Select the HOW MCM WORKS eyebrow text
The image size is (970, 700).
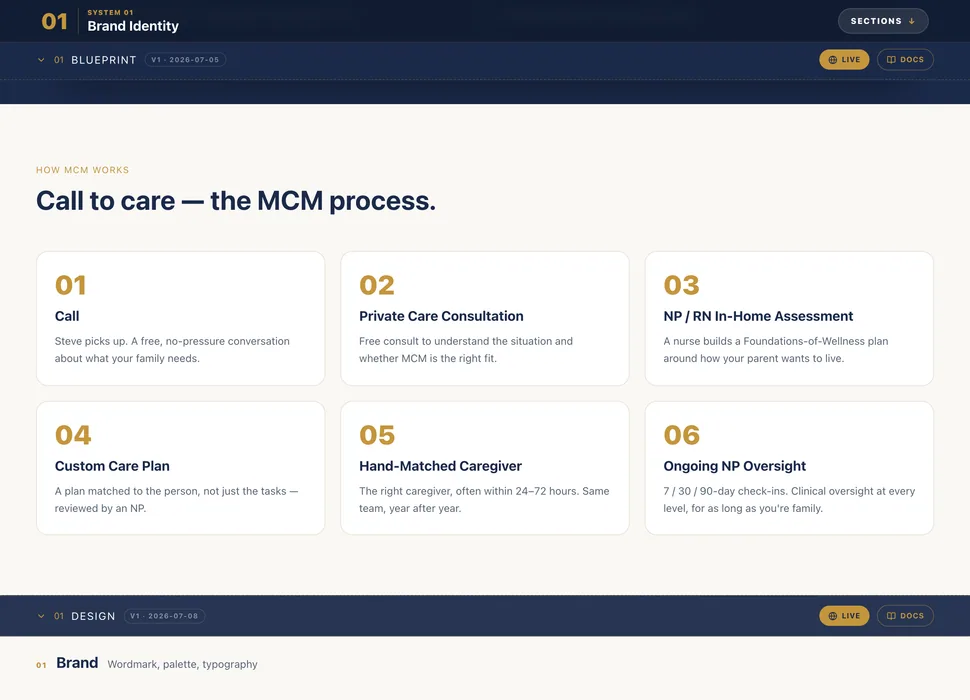pyautogui.click(x=82, y=170)
